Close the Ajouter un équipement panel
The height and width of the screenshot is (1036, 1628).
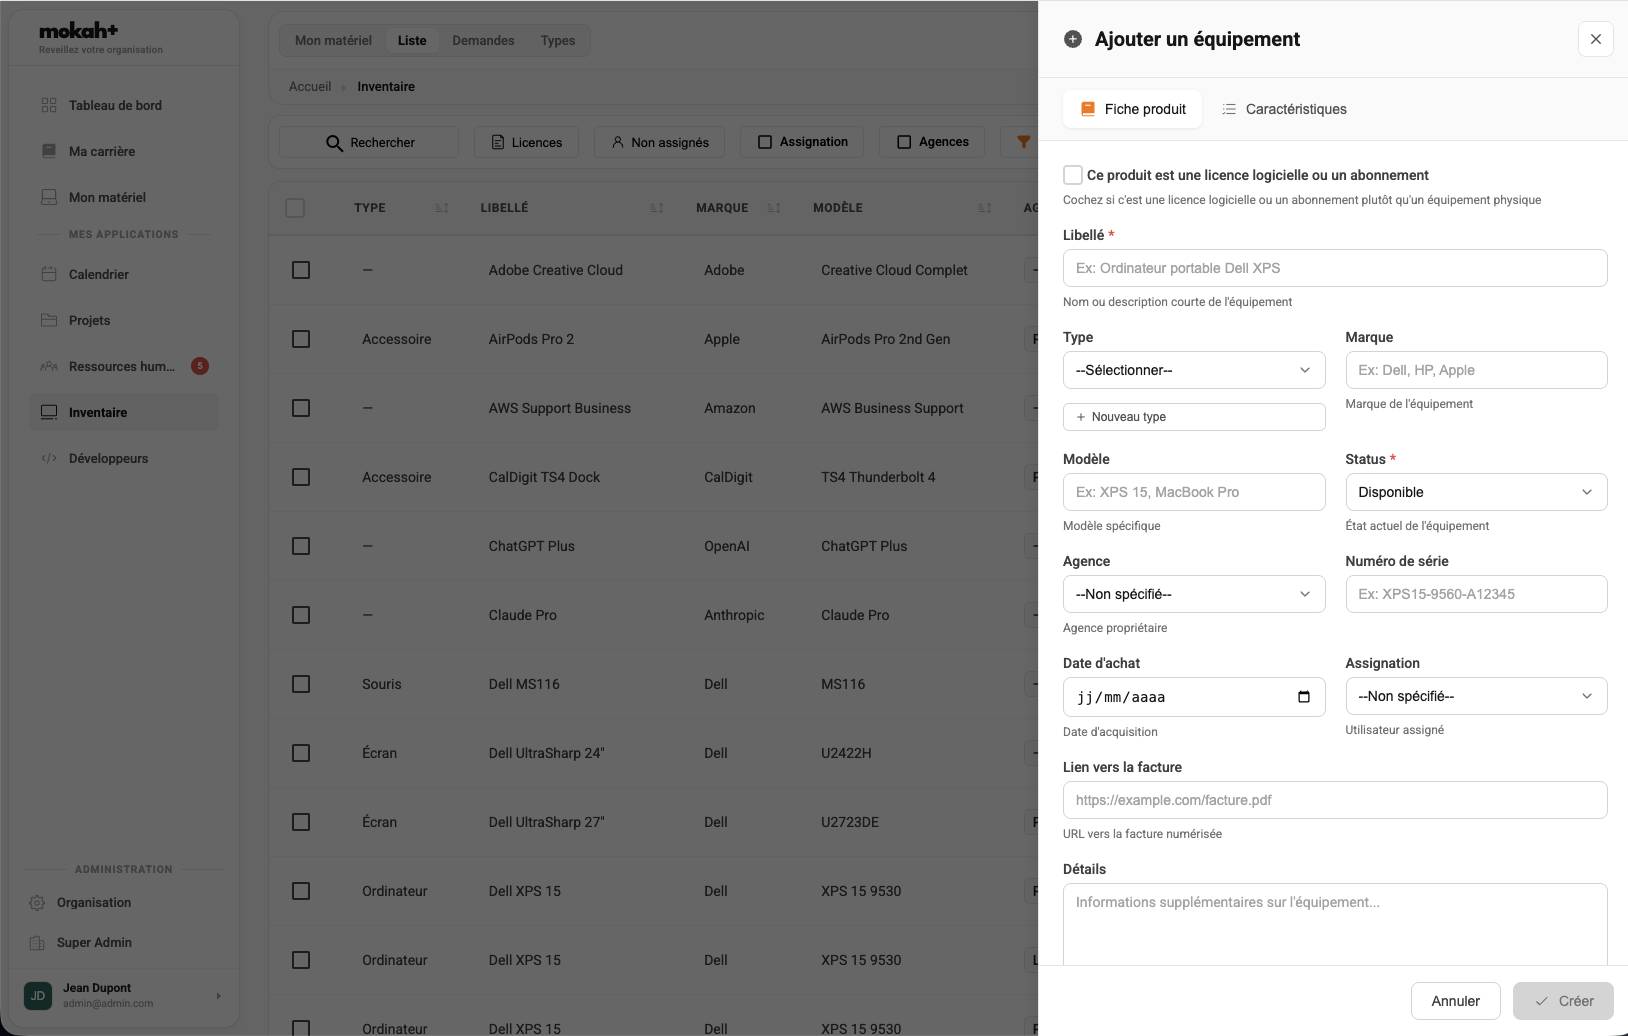click(x=1595, y=39)
